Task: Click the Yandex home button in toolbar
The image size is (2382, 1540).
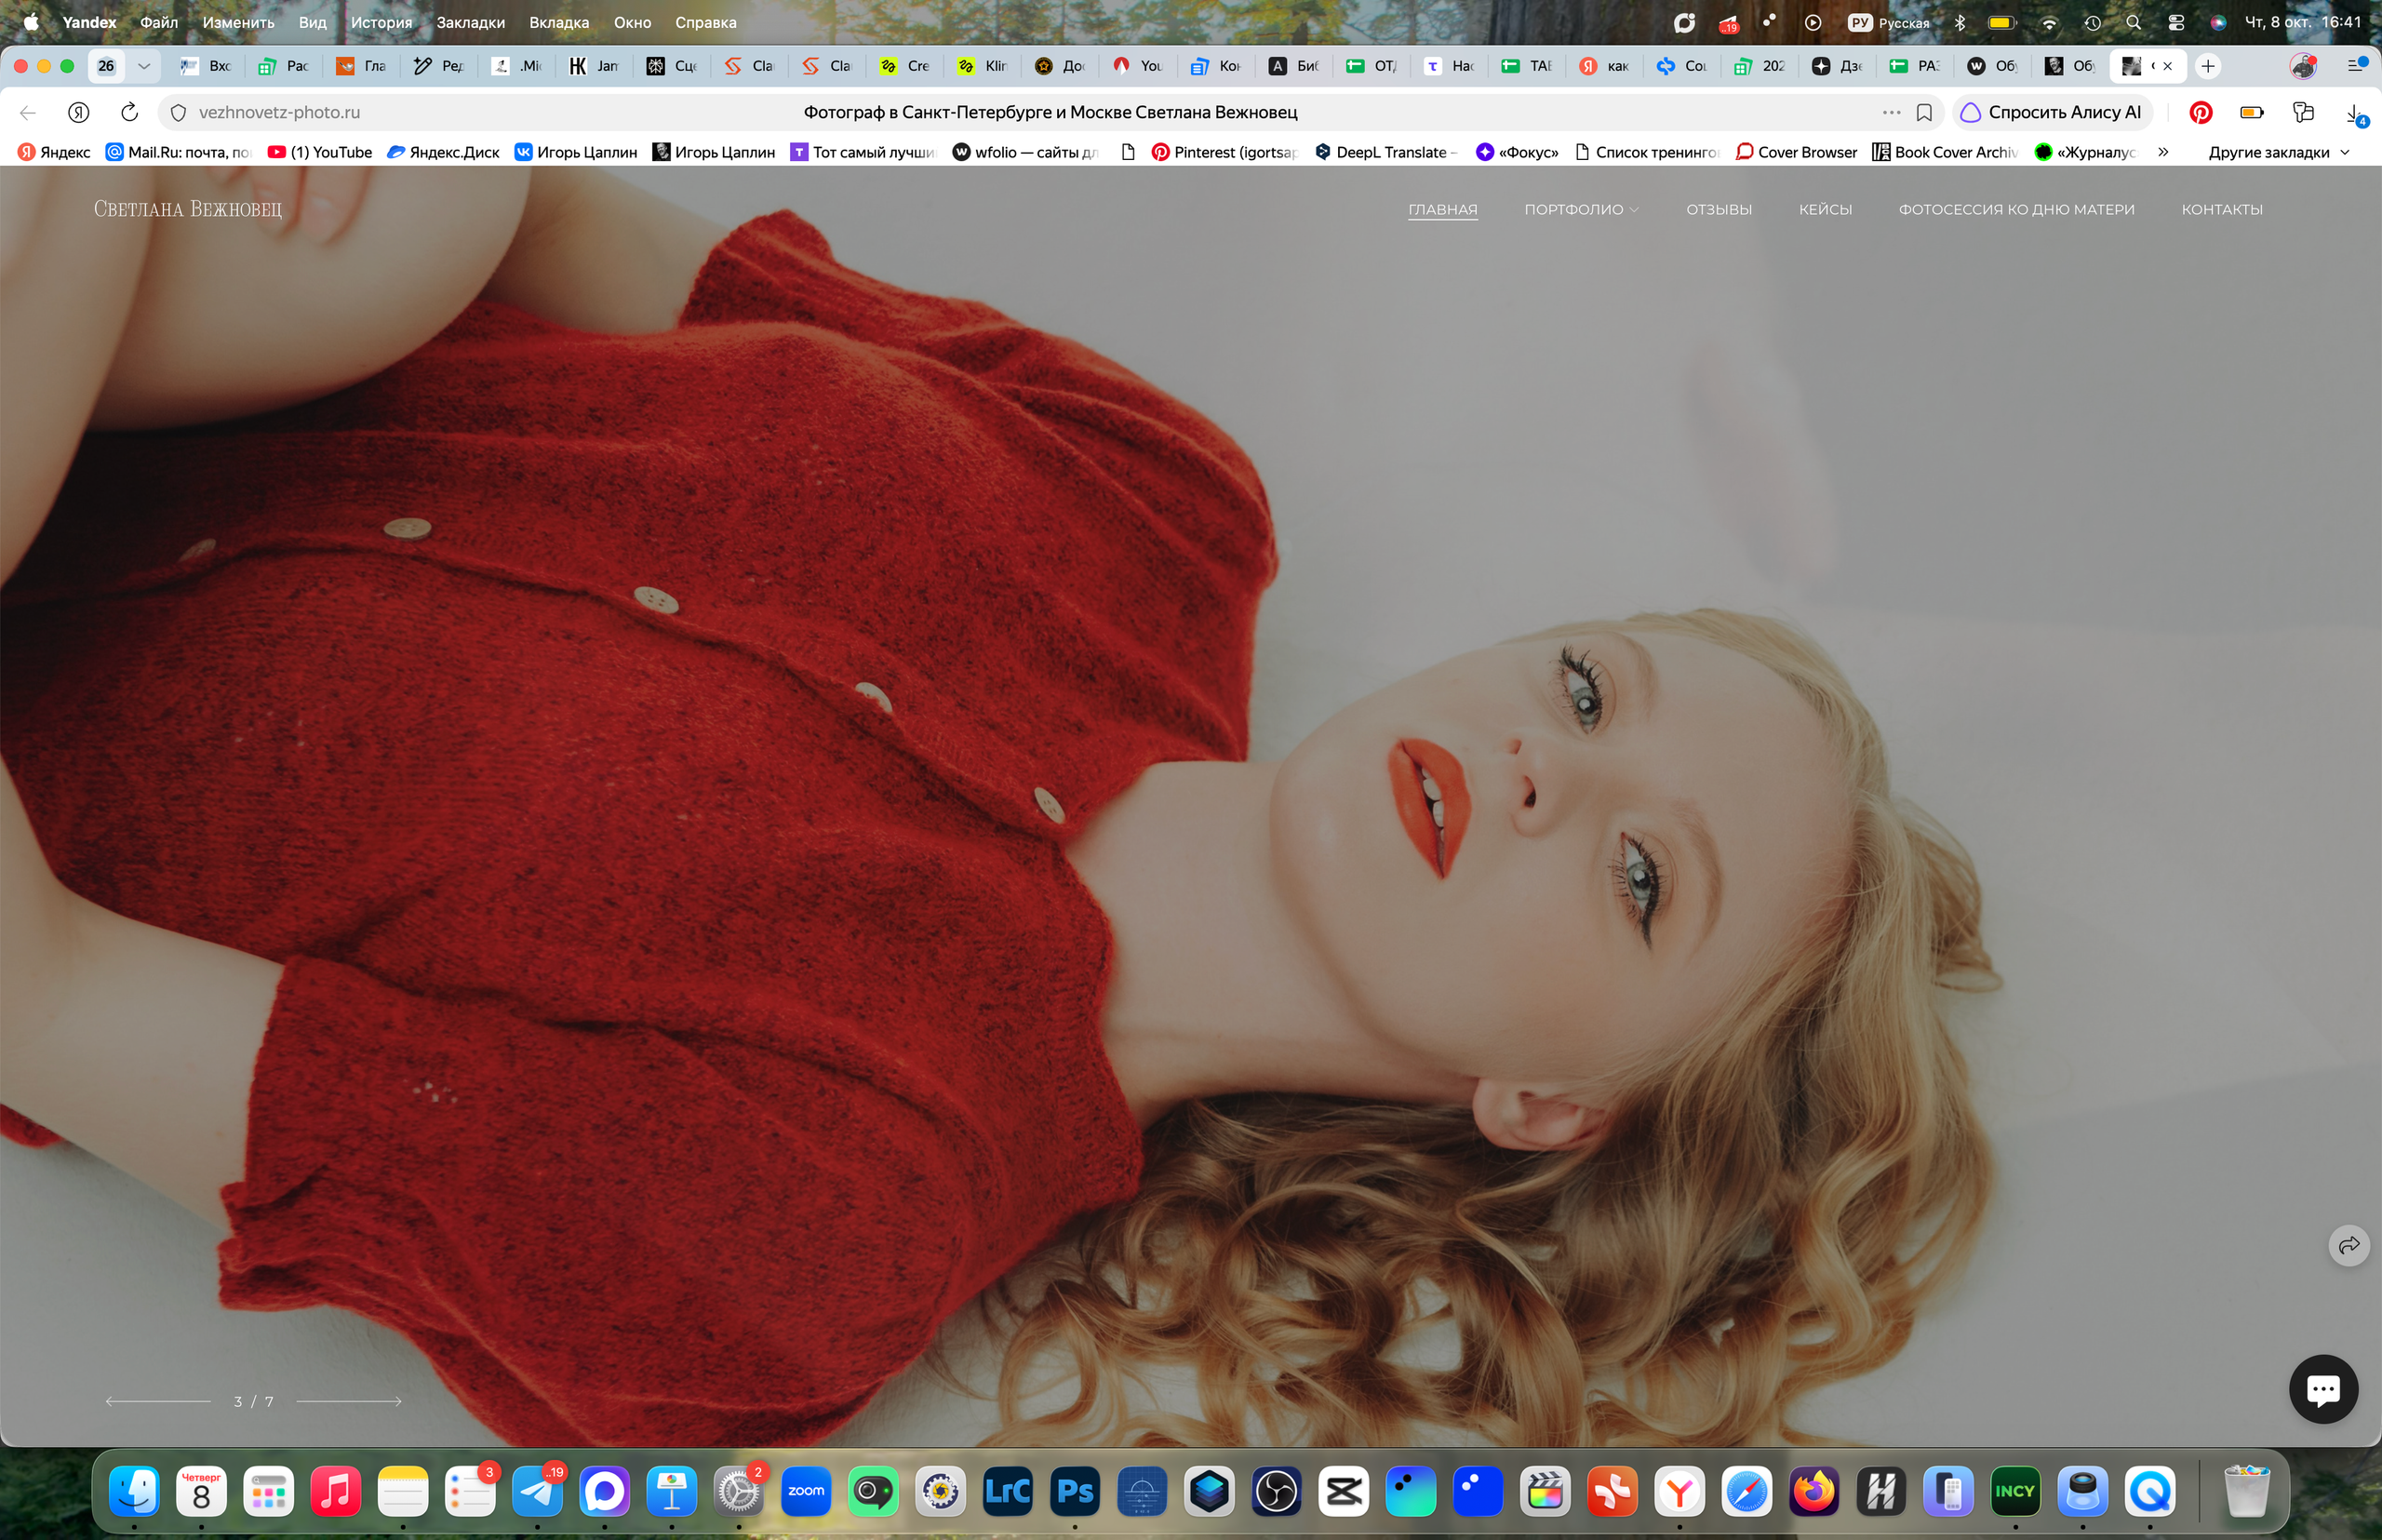Action: (x=79, y=112)
